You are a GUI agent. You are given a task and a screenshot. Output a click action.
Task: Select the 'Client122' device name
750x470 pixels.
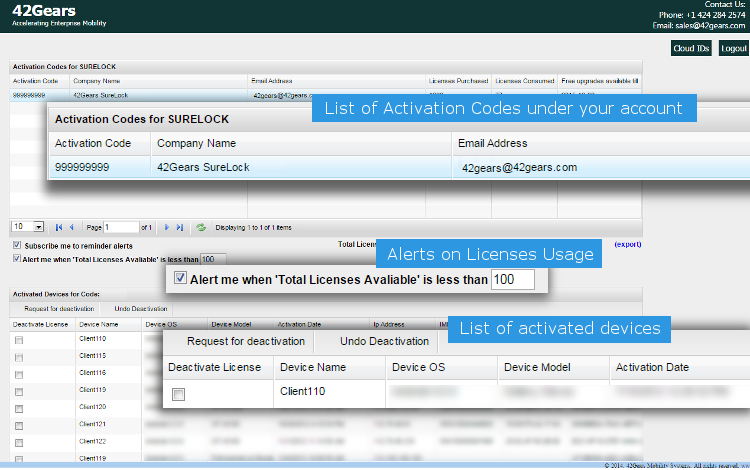coord(92,441)
